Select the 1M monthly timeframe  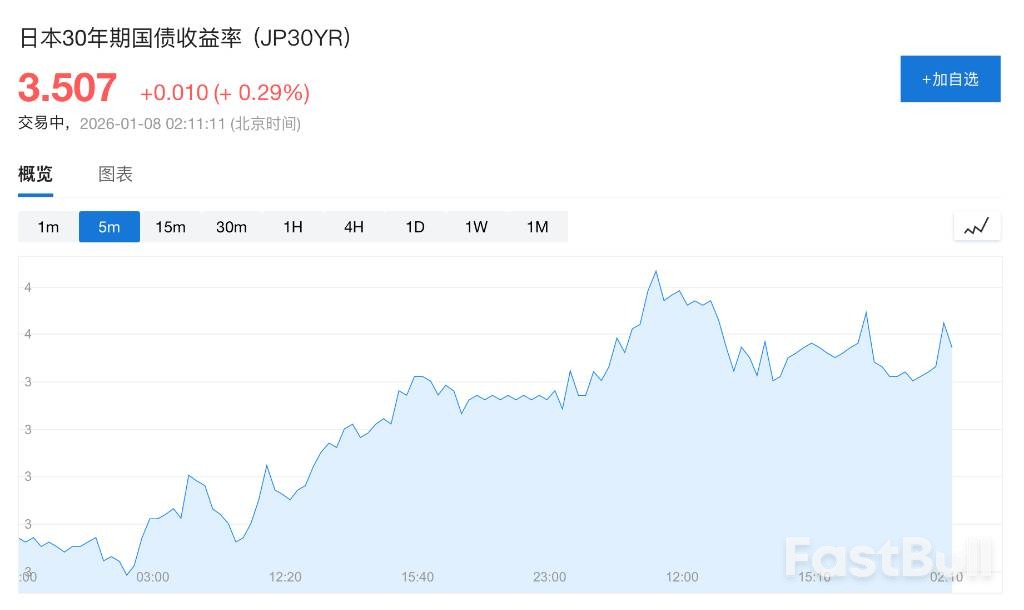point(537,227)
